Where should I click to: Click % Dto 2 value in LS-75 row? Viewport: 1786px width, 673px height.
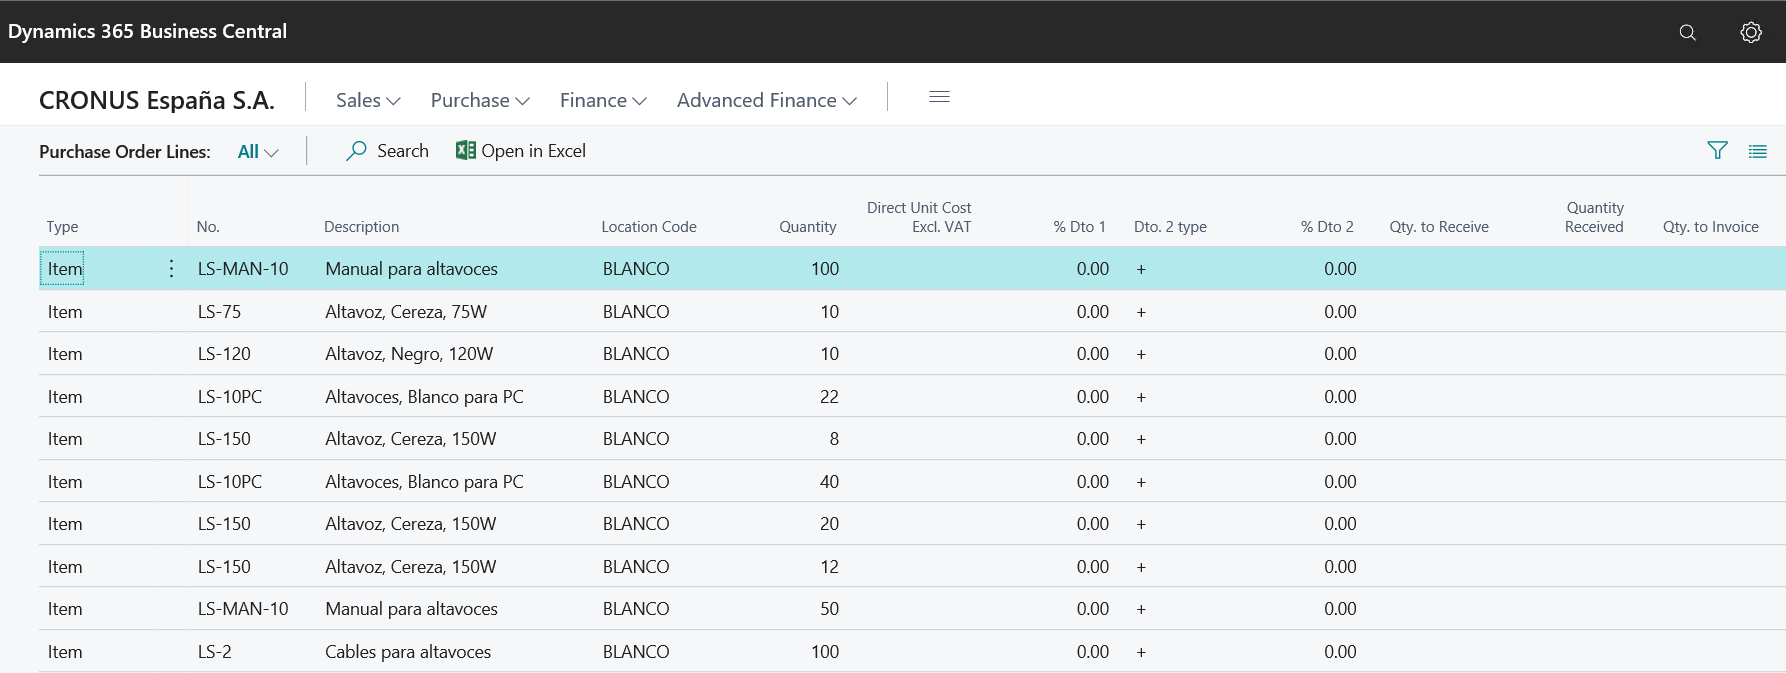click(1340, 312)
